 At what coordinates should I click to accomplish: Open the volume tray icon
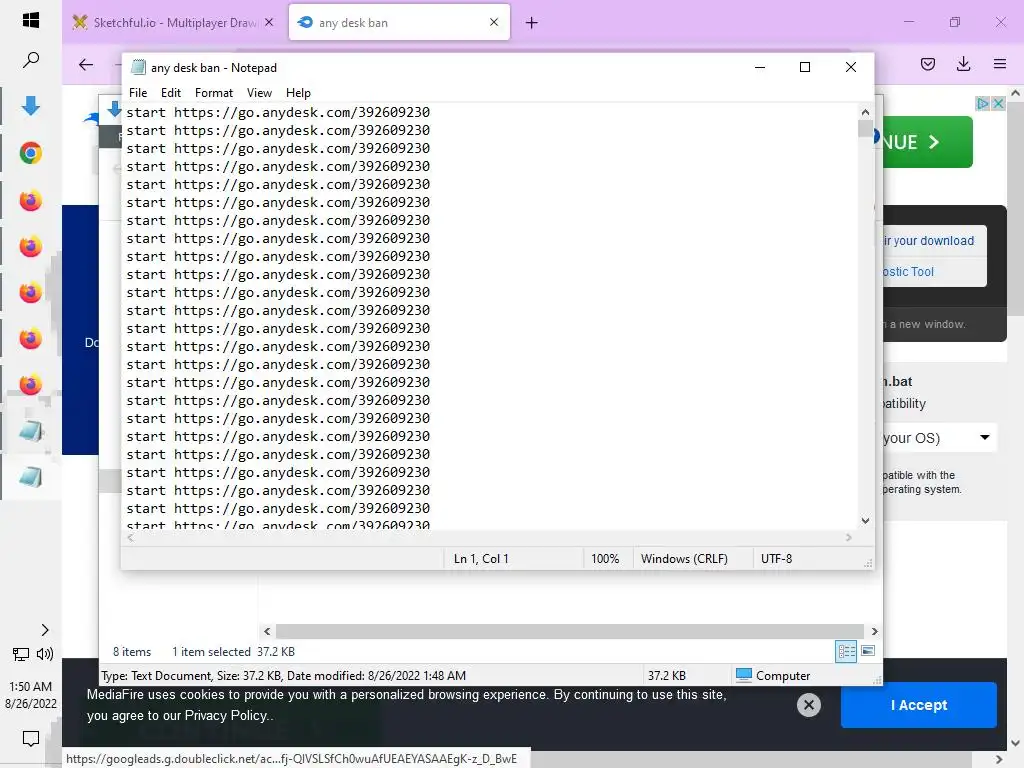(x=45, y=654)
